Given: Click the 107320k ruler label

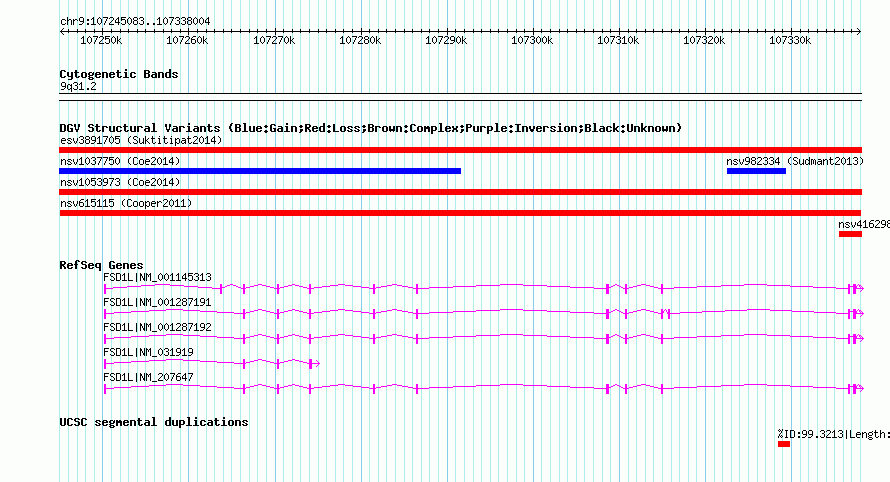Looking at the screenshot, I should (704, 40).
